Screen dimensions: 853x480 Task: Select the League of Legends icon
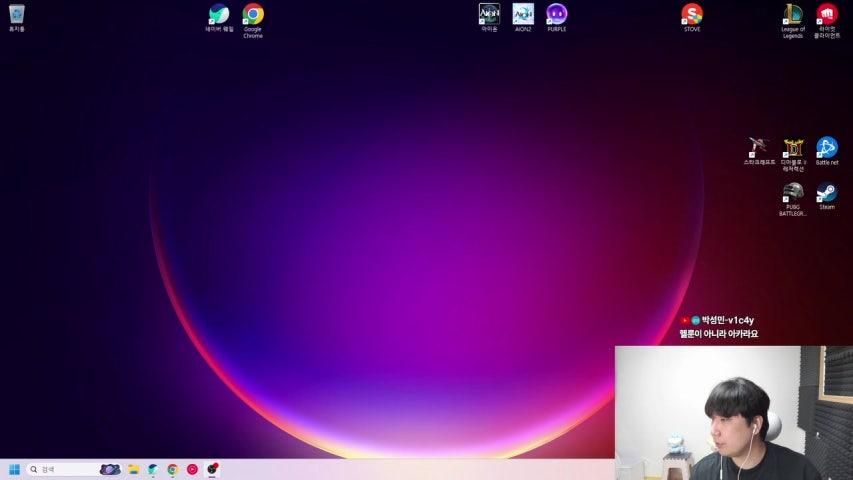[793, 14]
